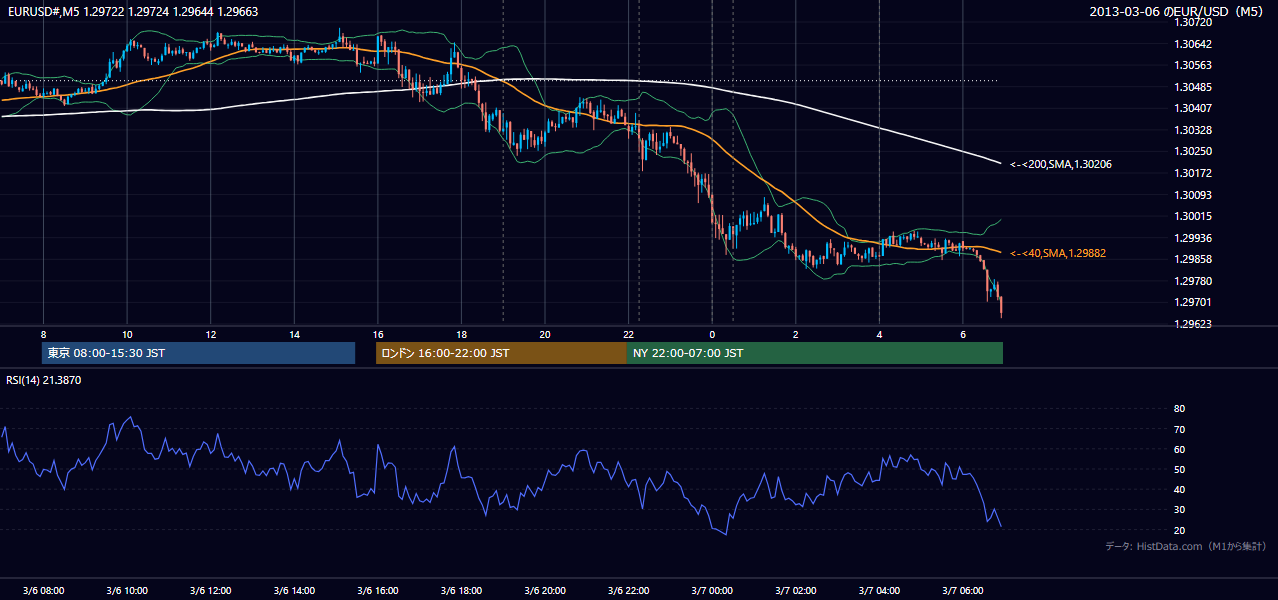The width and height of the screenshot is (1278, 600).
Task: Click price axis value 1.29623
Action: 1193,324
